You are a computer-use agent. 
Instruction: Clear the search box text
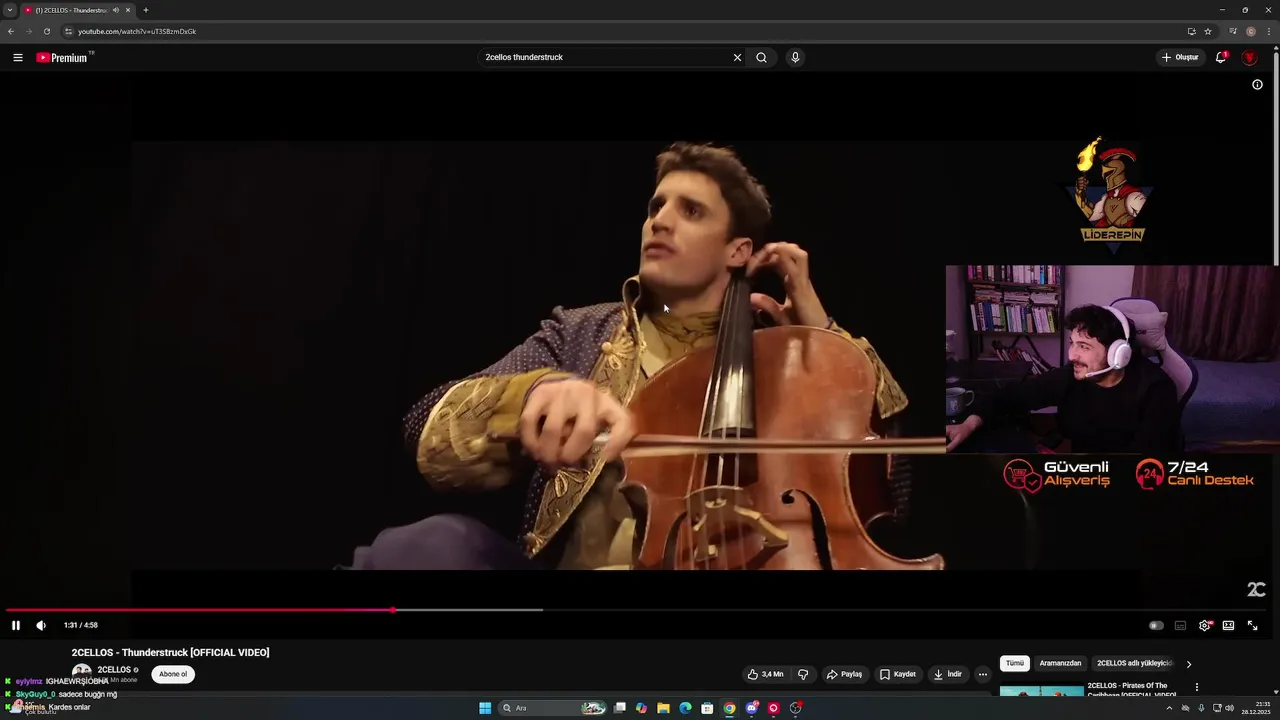(737, 57)
